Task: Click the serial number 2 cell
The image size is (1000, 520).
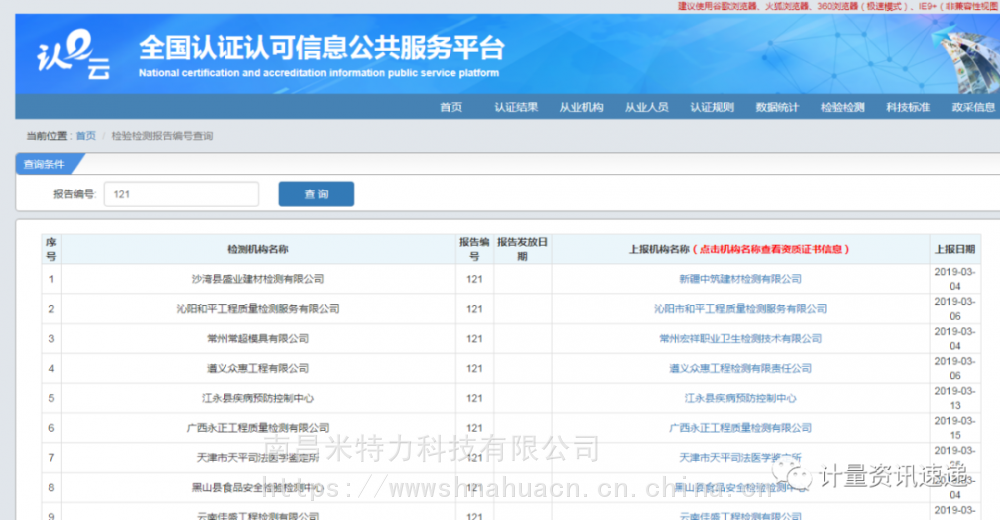Action: [51, 309]
